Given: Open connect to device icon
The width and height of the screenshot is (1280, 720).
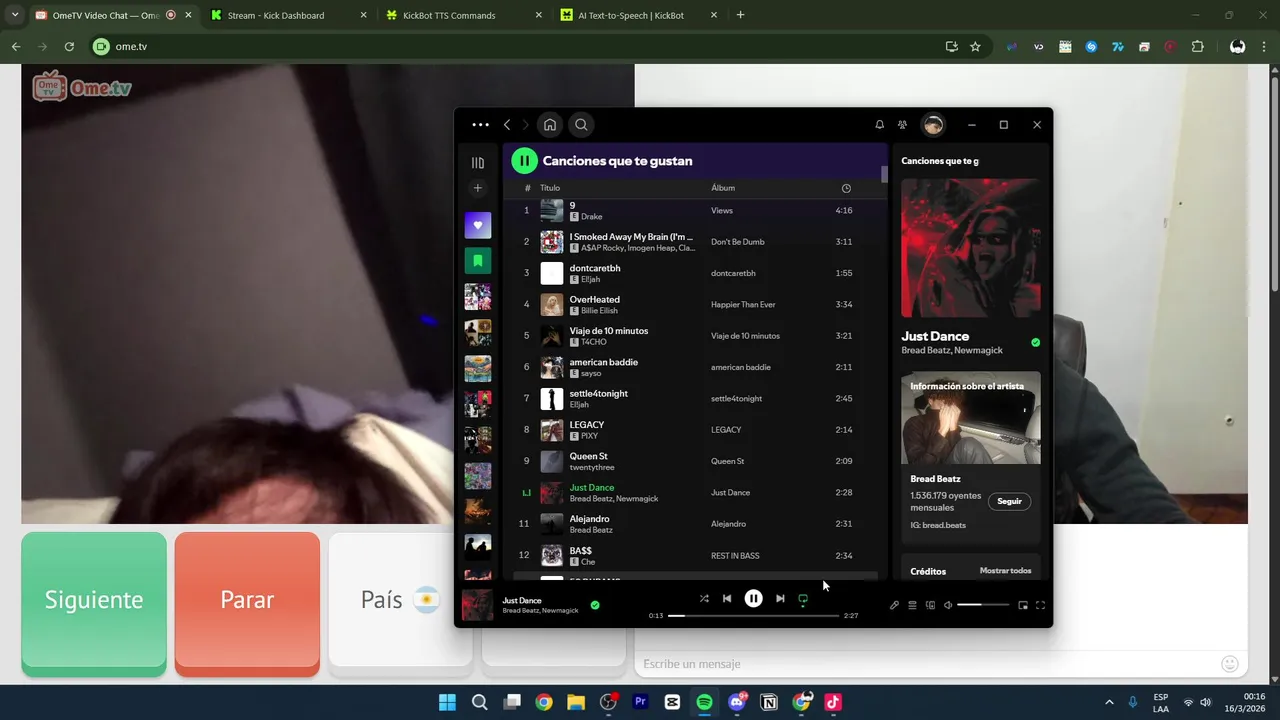Looking at the screenshot, I should [x=930, y=605].
